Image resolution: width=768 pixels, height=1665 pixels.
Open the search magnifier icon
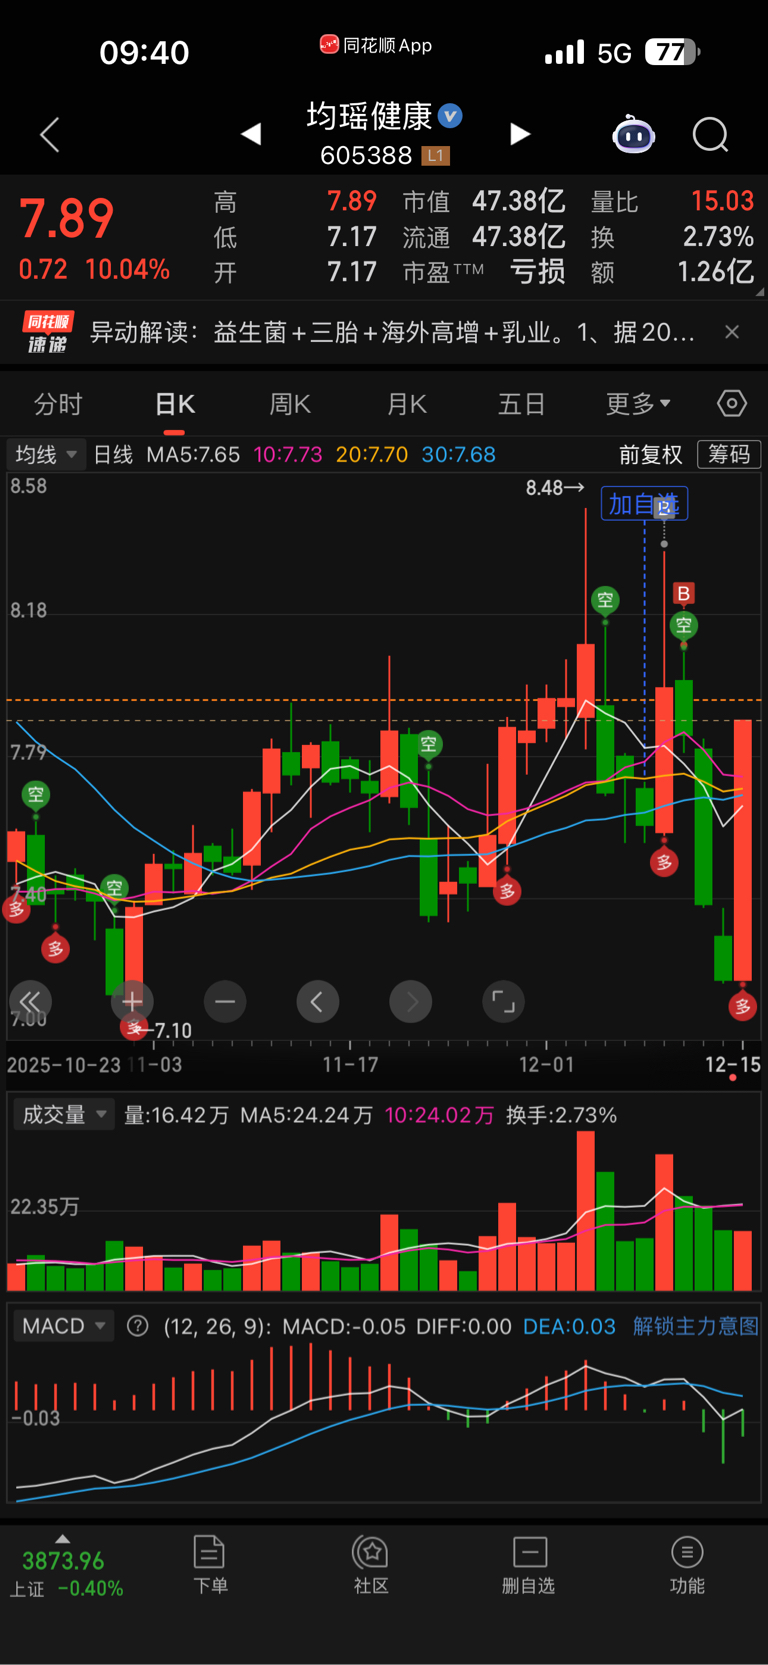[x=711, y=134]
